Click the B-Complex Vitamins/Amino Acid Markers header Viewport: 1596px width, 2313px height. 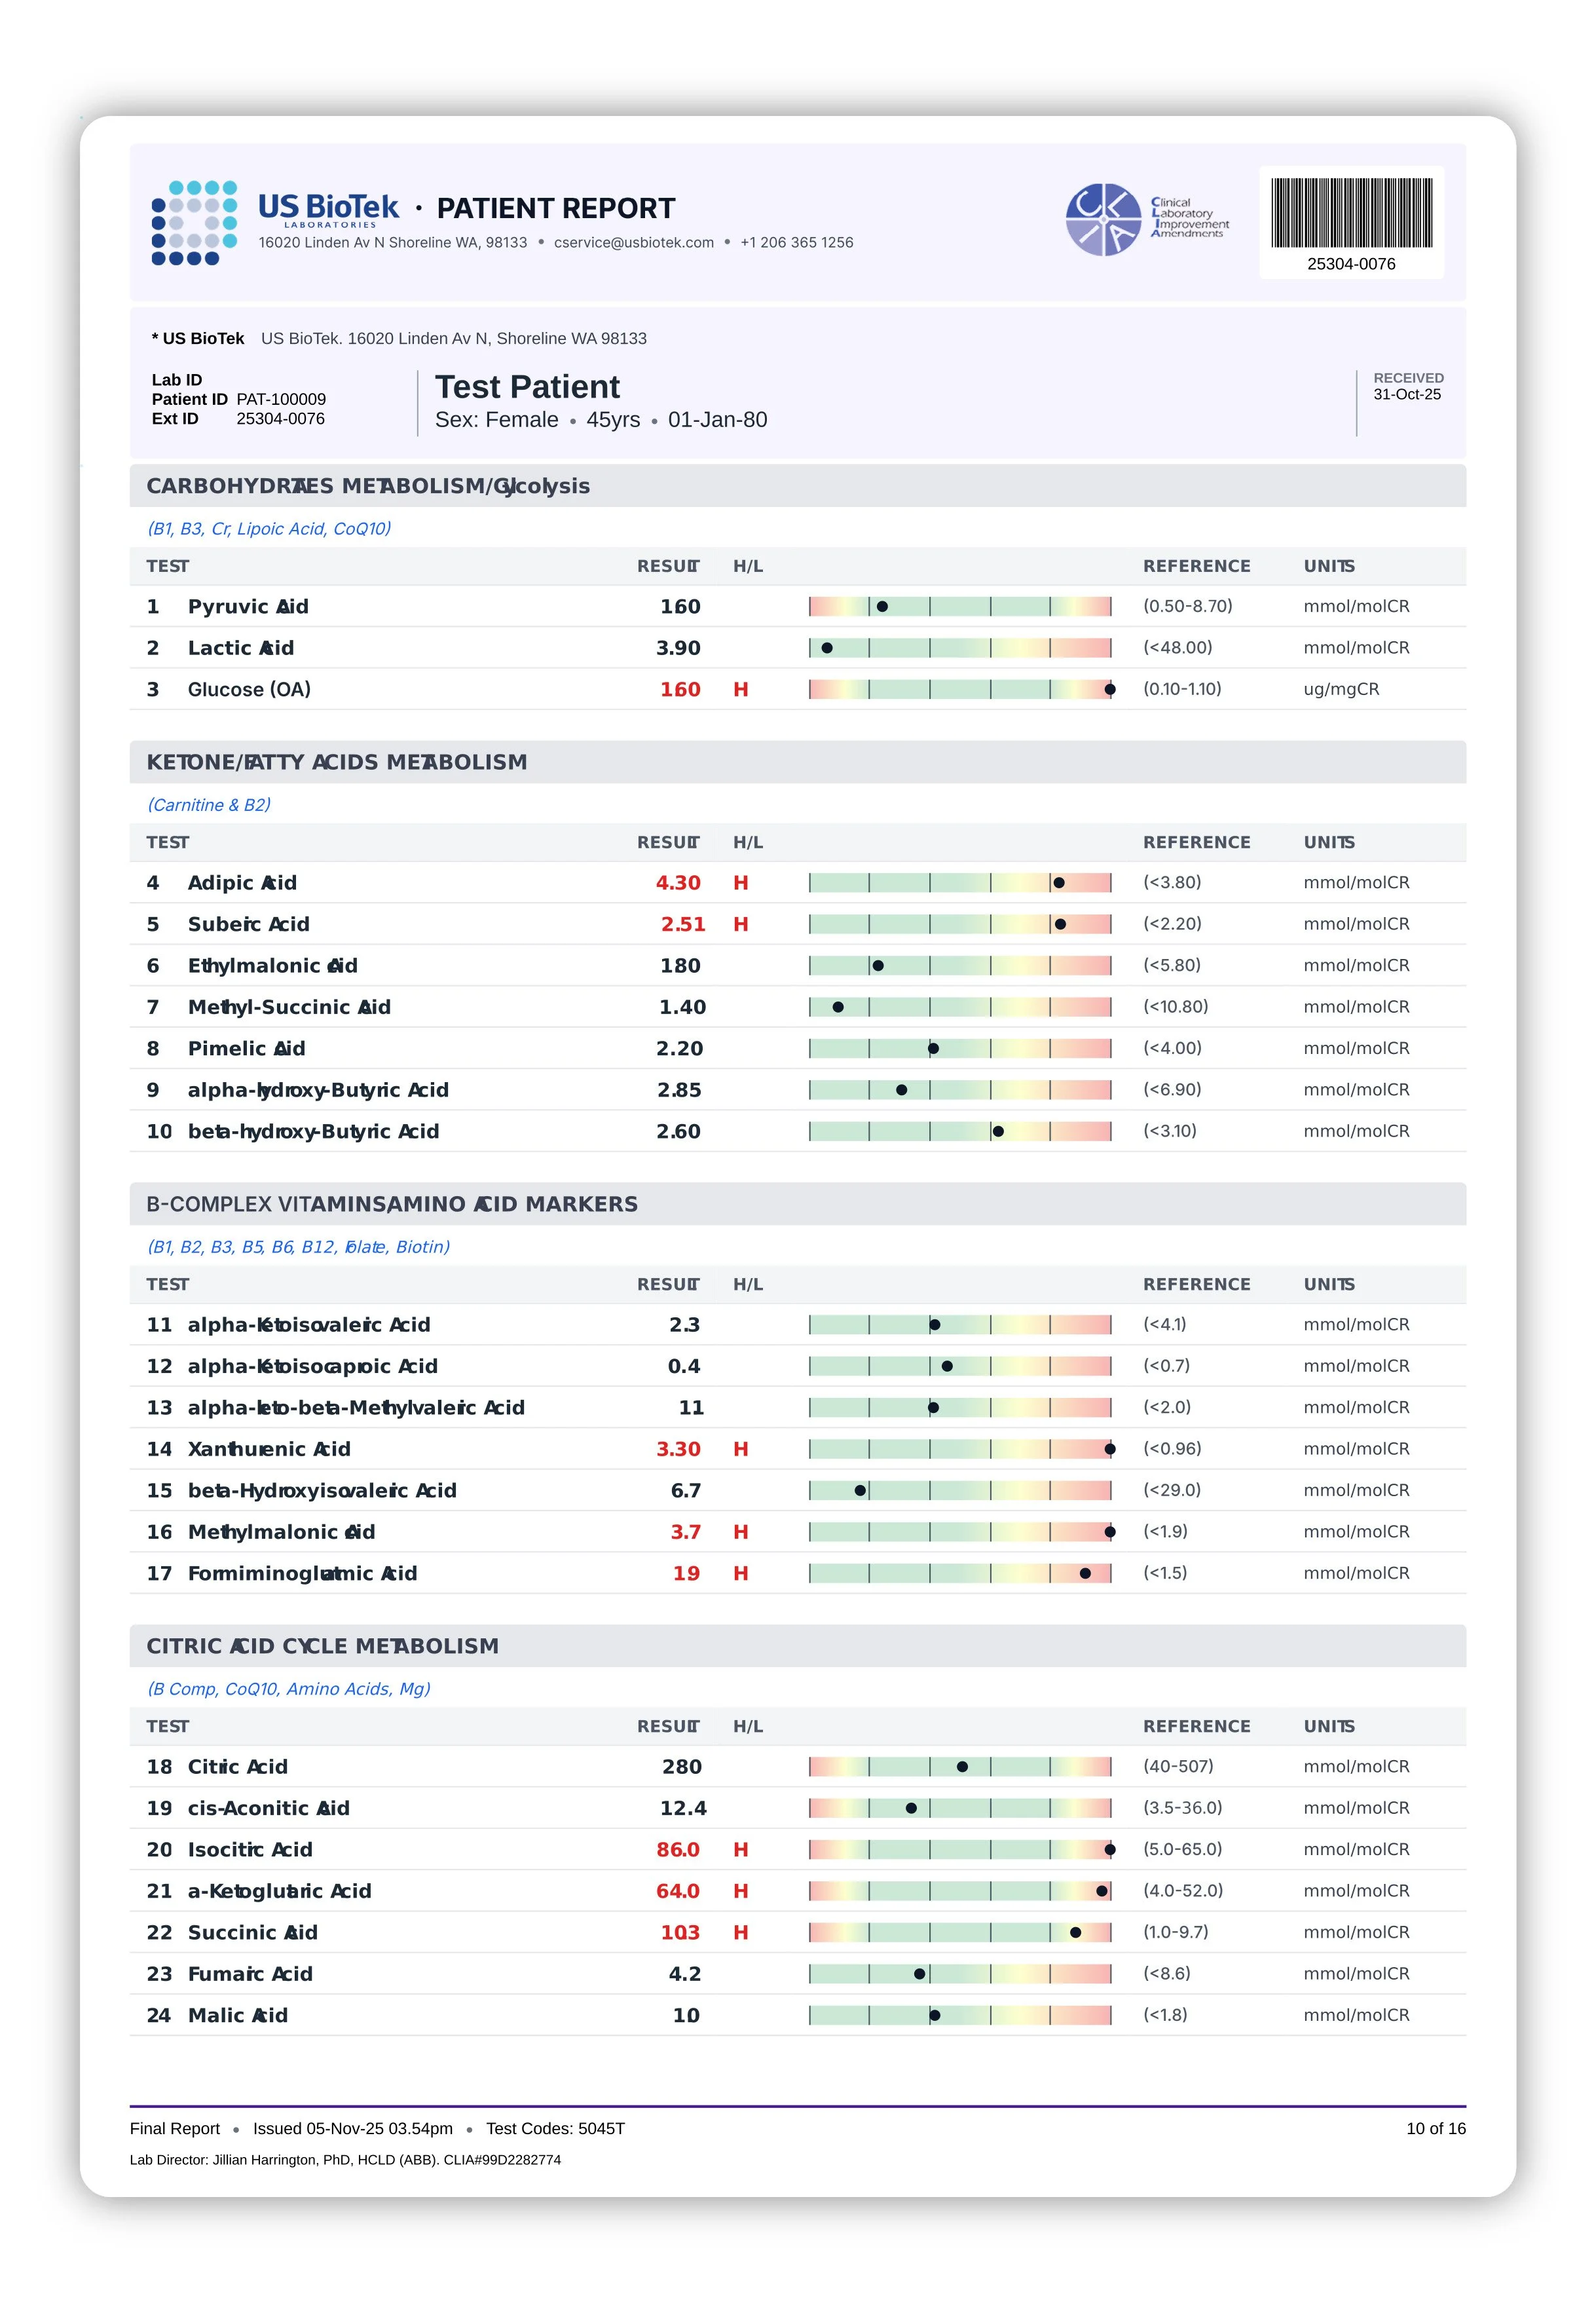391,1204
